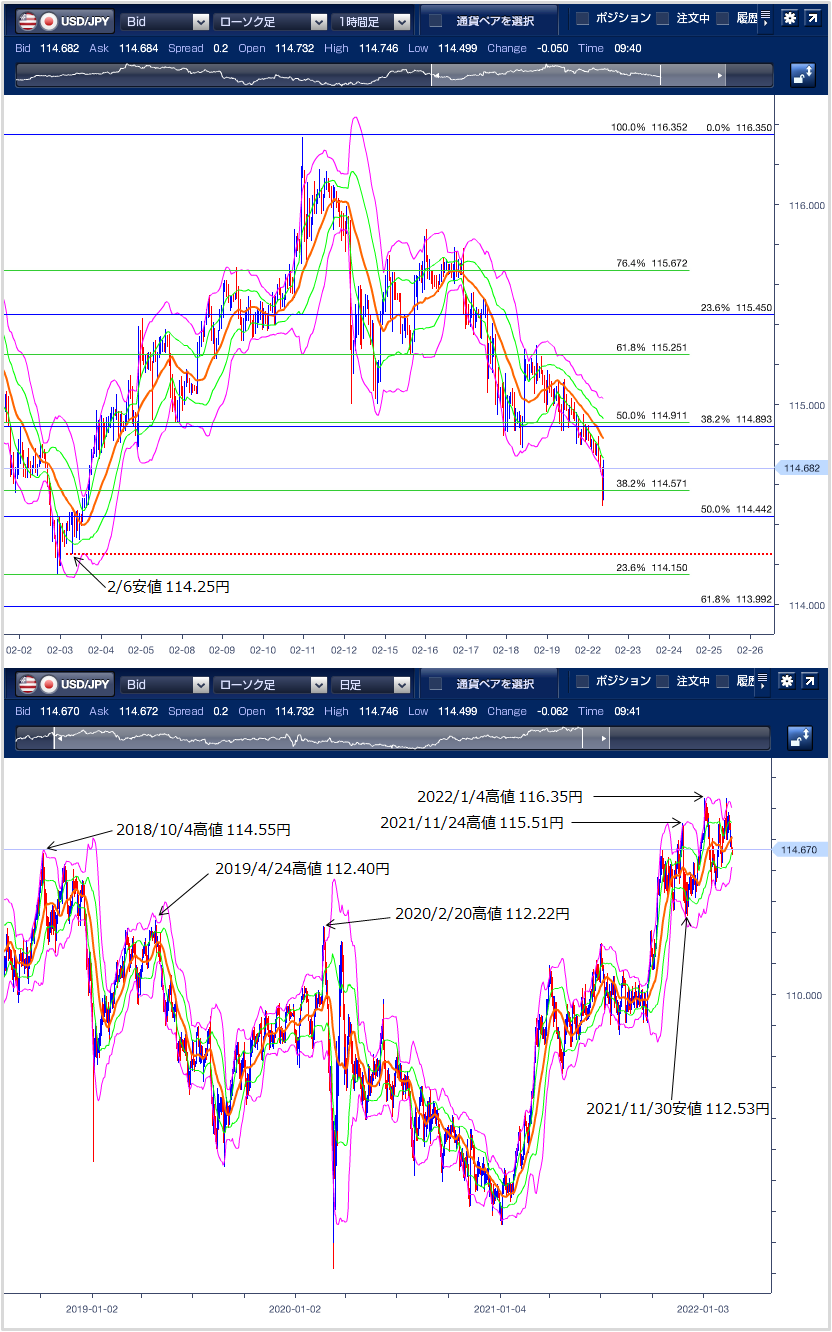The height and width of the screenshot is (1332, 832).
Task: Open settings gear on the daily chart
Action: 789,682
